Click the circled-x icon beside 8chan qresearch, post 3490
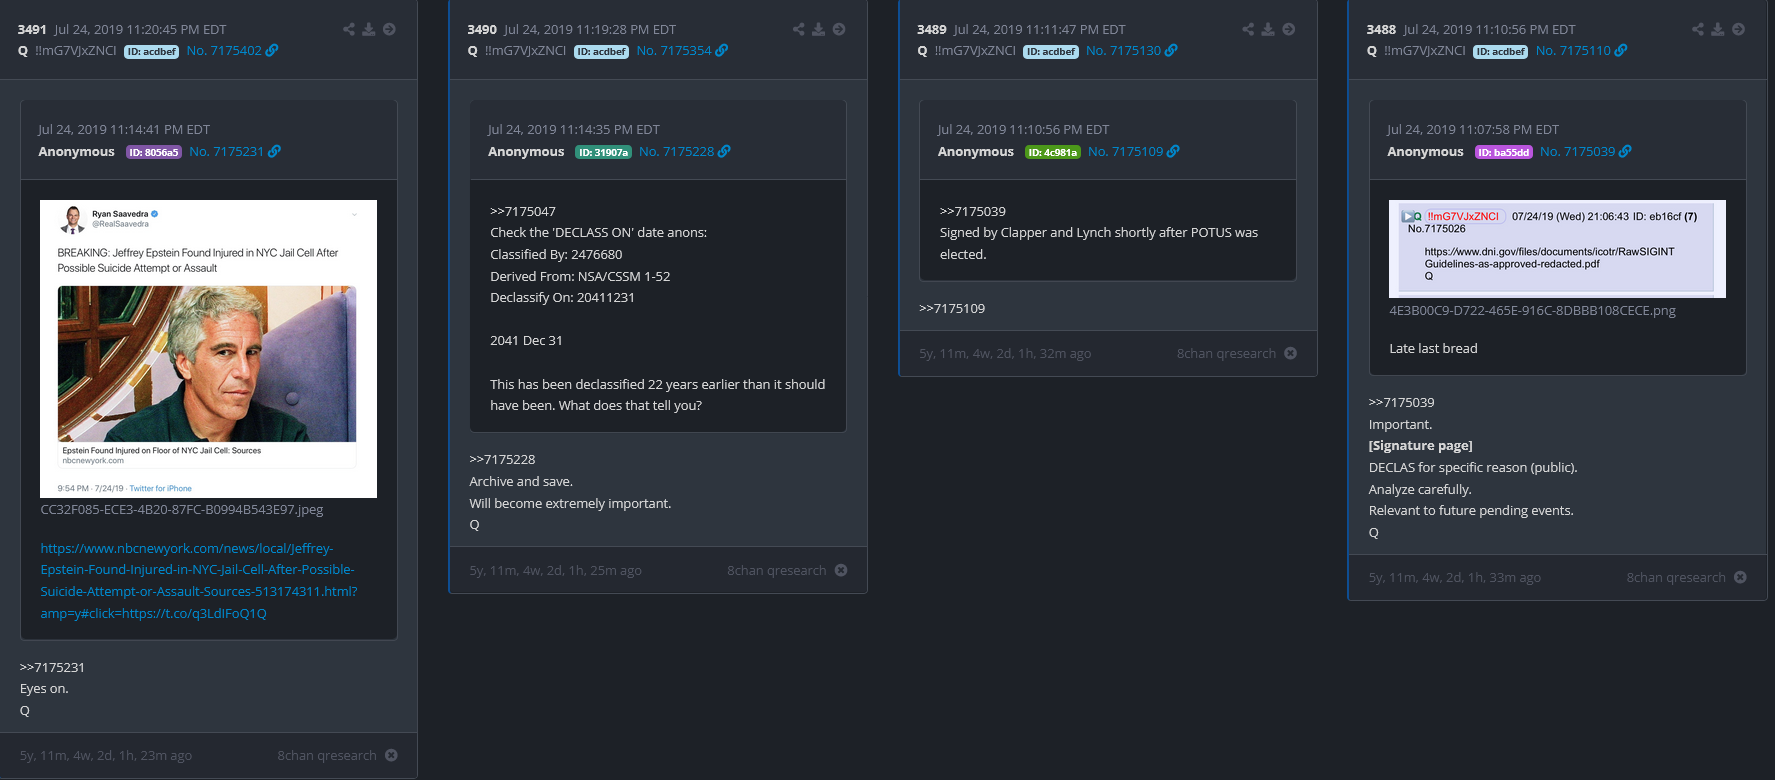The image size is (1775, 780). click(x=841, y=570)
